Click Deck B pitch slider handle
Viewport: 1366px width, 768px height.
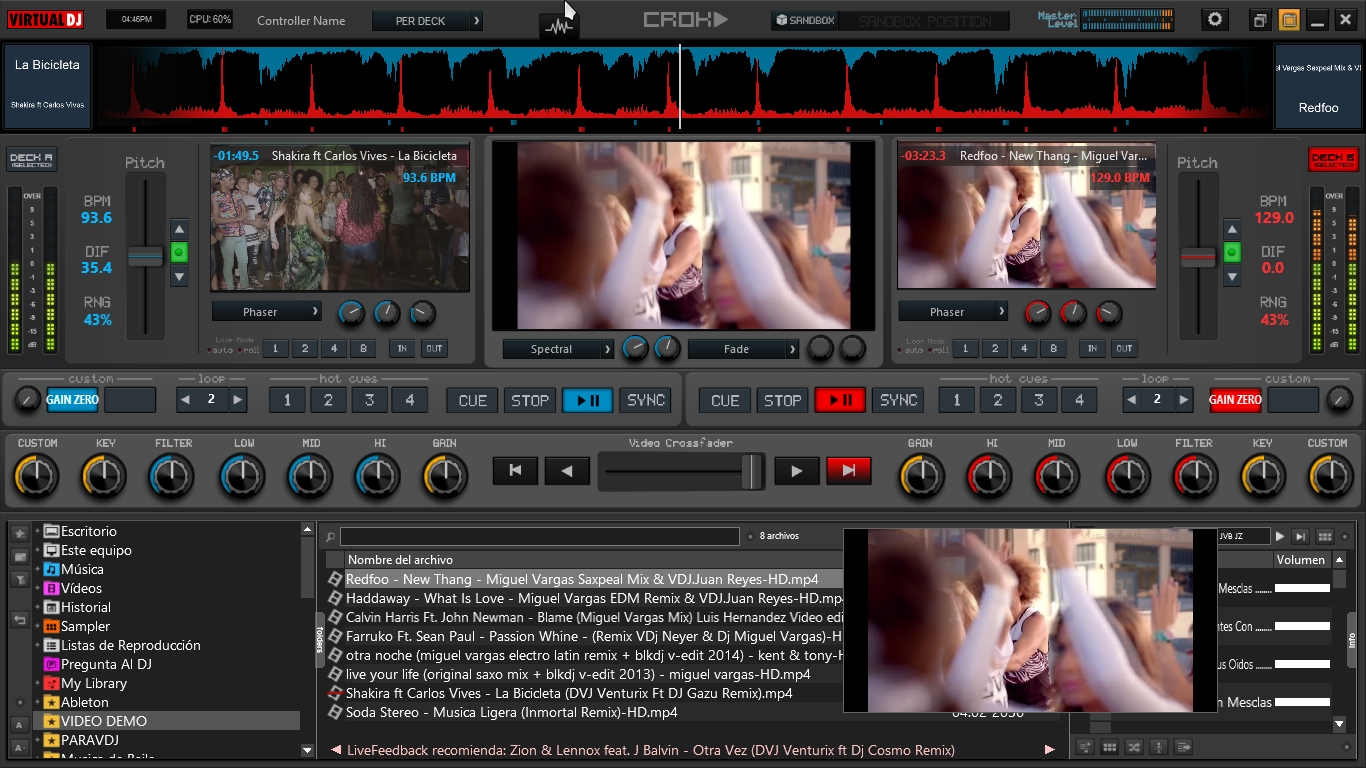point(1198,257)
